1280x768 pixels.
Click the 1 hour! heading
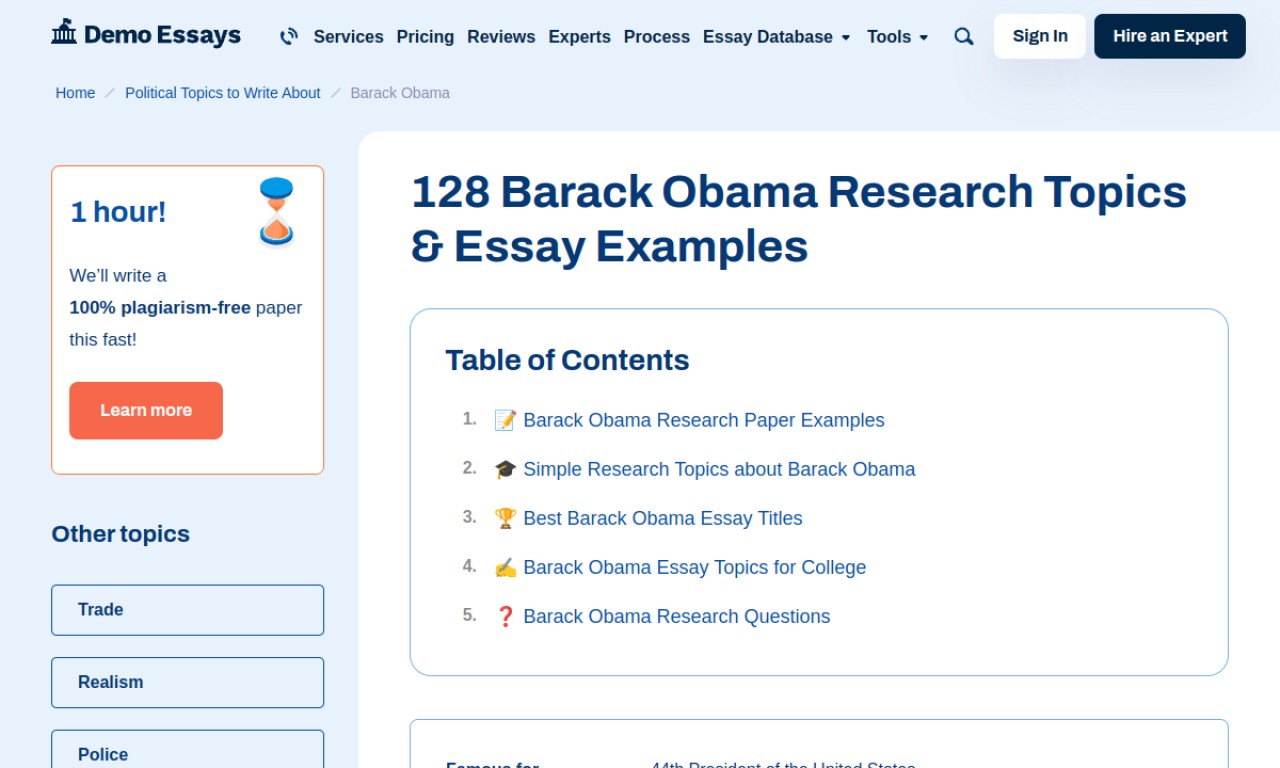118,212
